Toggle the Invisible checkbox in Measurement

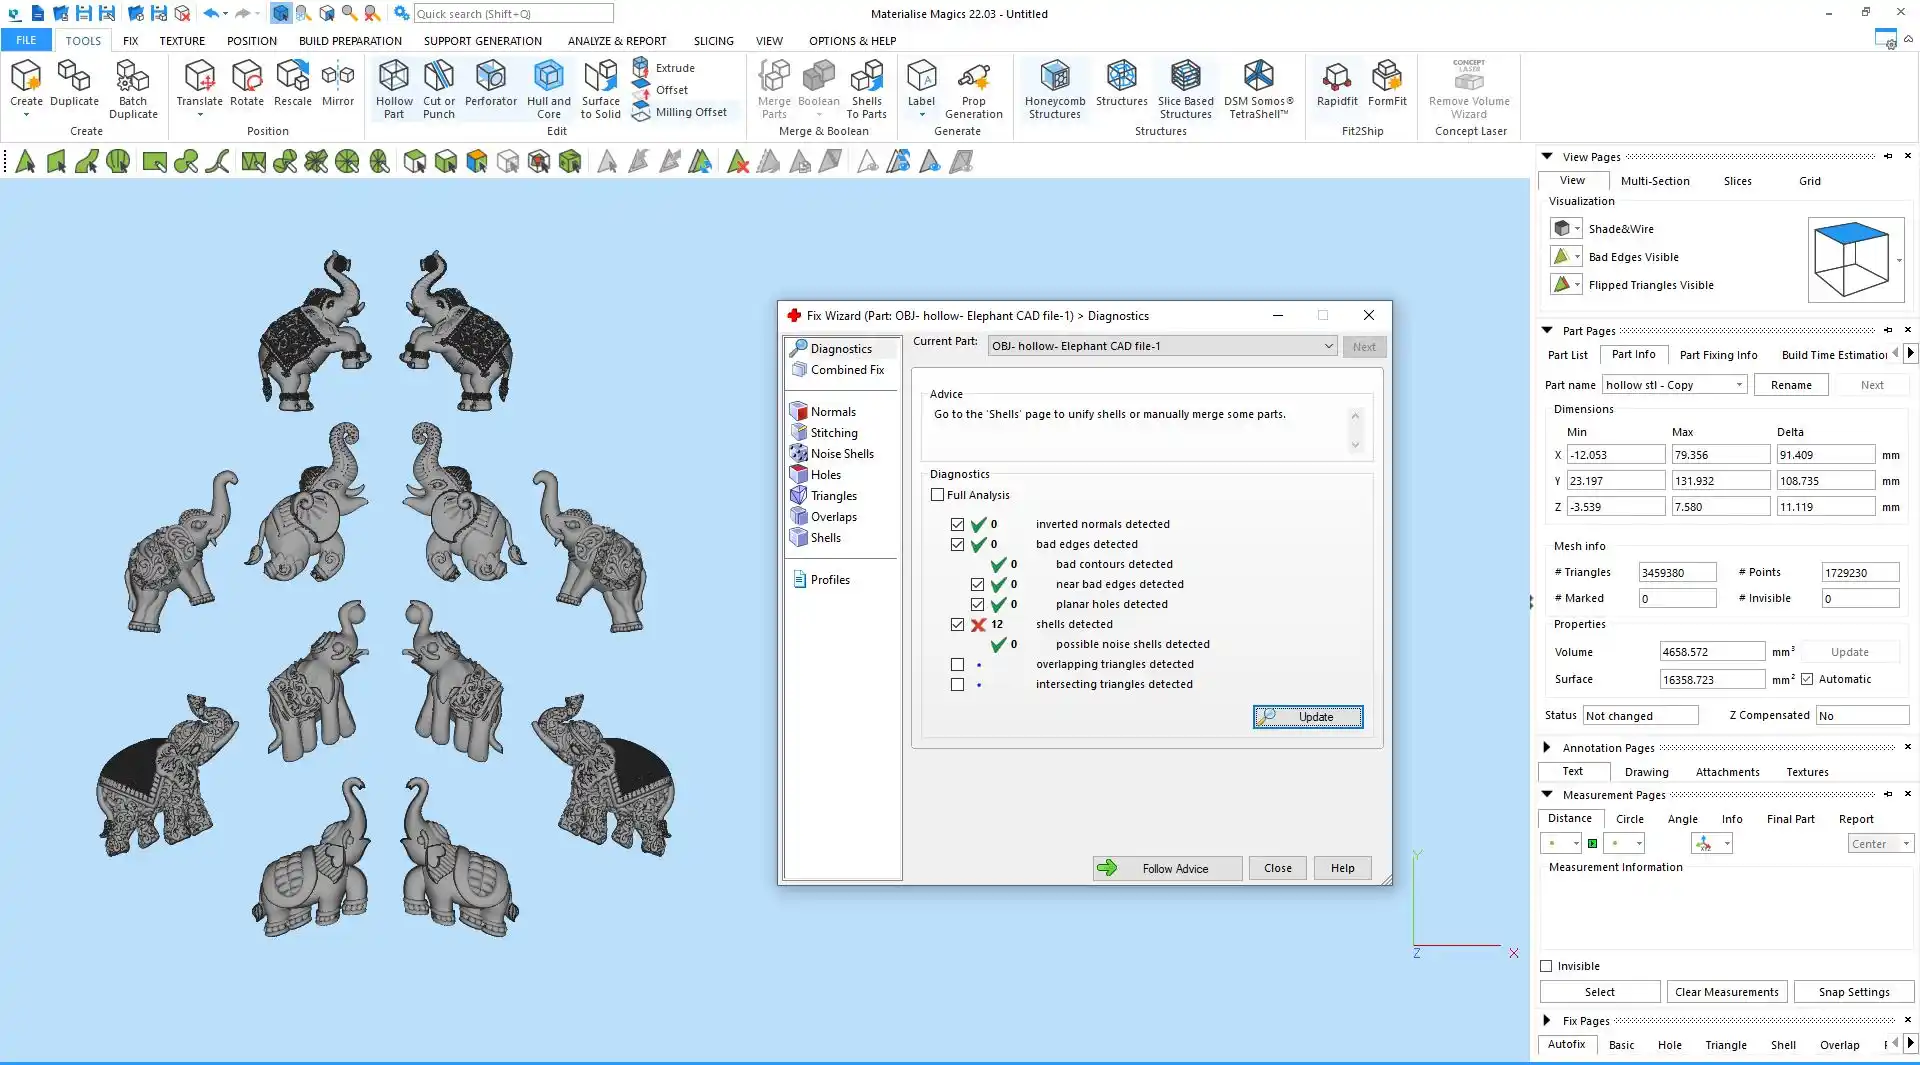tap(1547, 966)
